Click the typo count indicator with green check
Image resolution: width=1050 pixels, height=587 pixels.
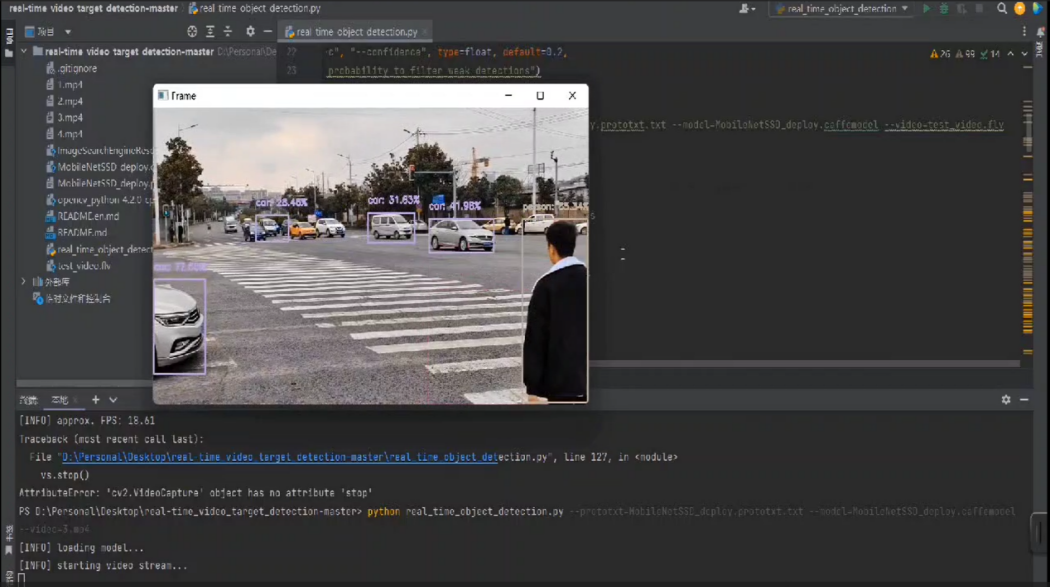coord(990,54)
